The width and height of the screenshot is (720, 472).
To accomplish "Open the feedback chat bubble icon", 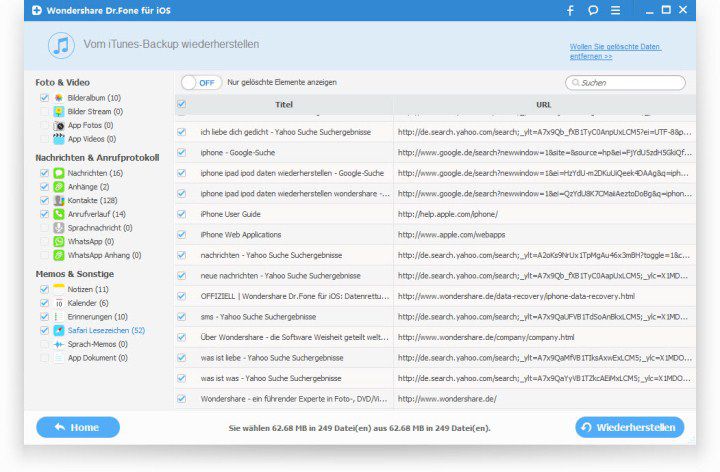I will pyautogui.click(x=593, y=10).
